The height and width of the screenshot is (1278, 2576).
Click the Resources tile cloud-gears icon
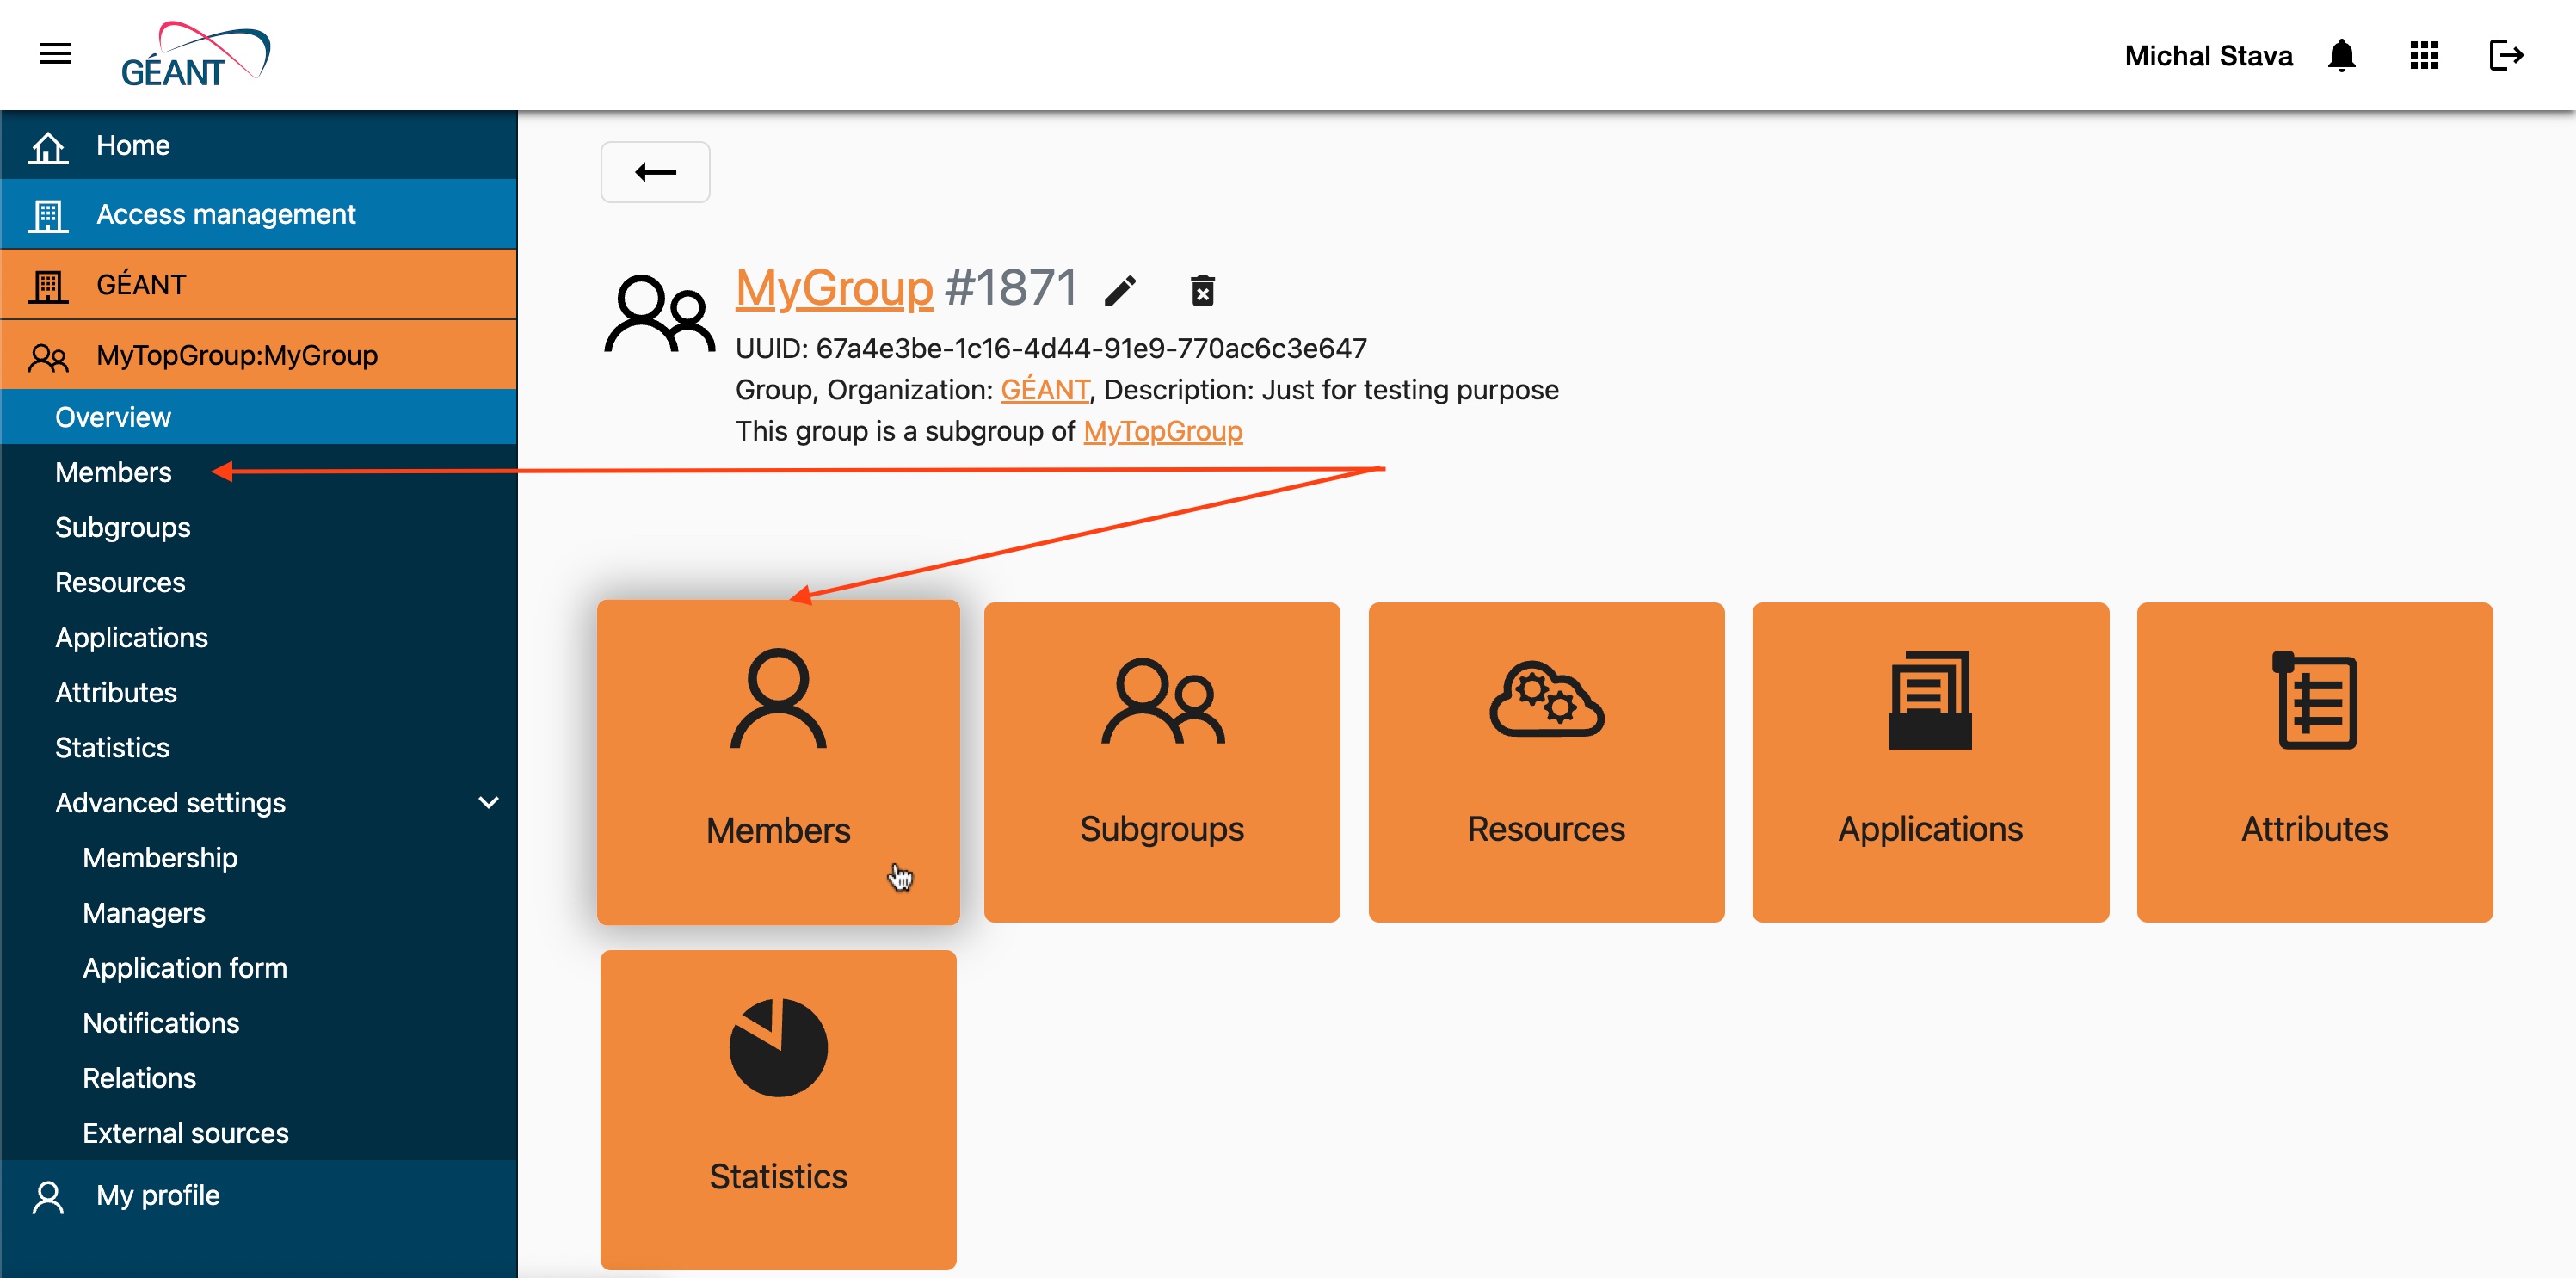point(1546,698)
